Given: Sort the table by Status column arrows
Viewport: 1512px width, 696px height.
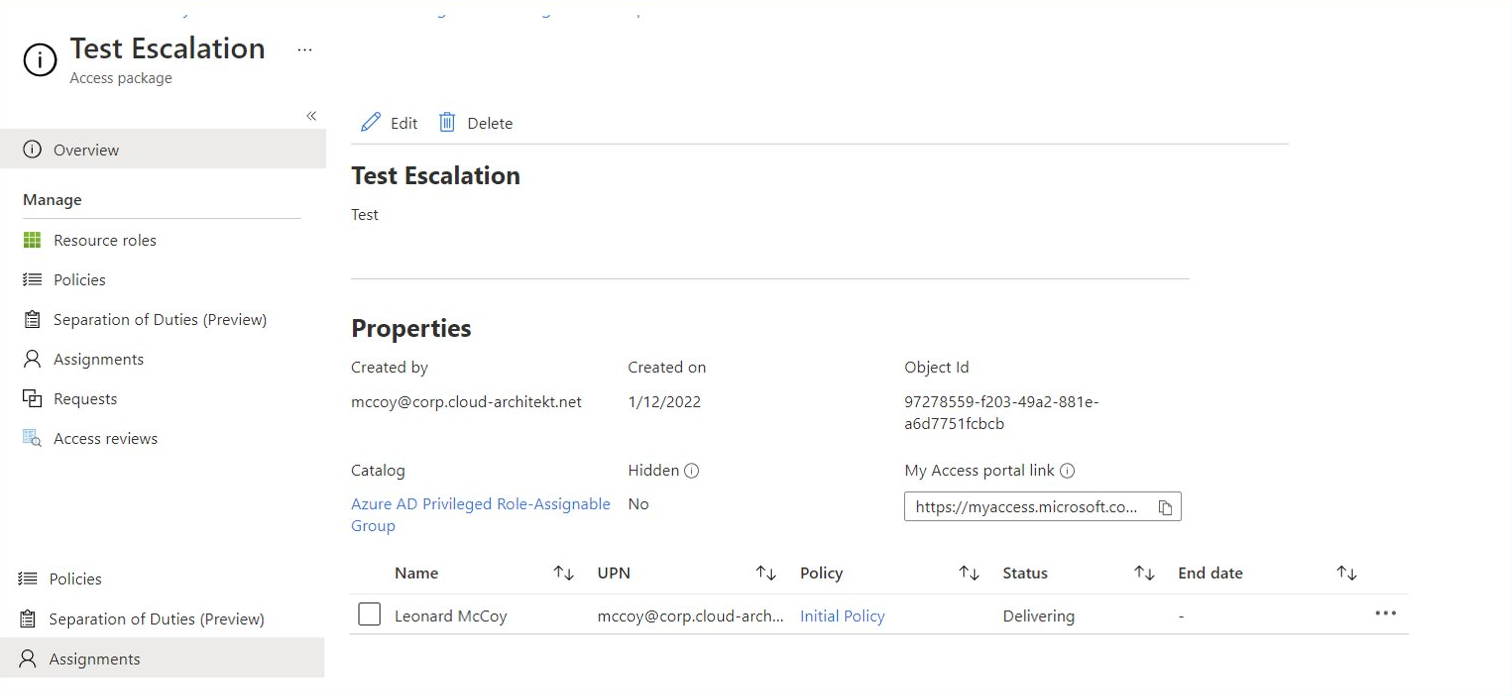Looking at the screenshot, I should (x=1144, y=573).
